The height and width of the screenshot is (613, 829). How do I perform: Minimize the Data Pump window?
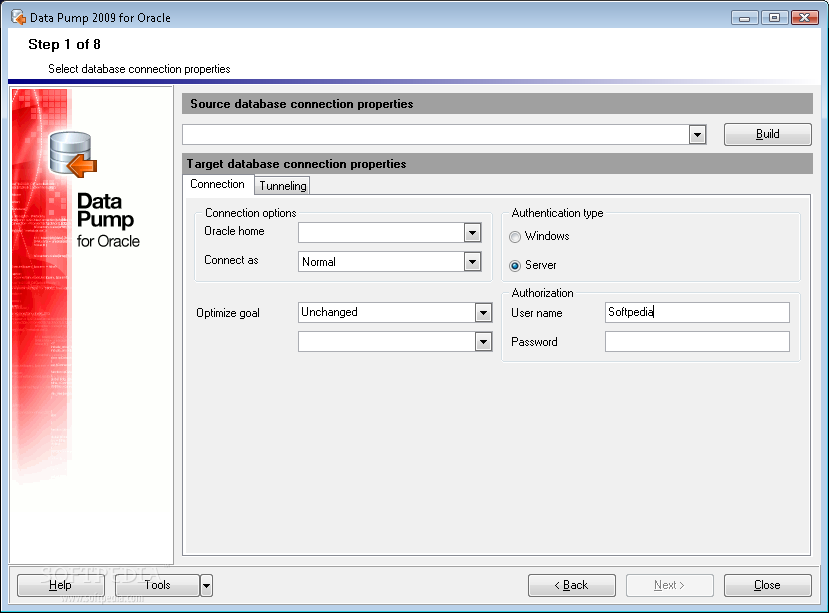click(745, 18)
